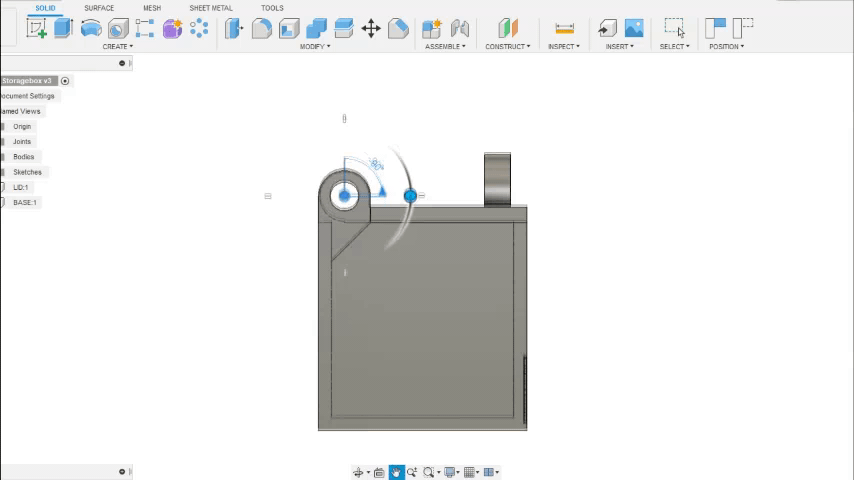Choose the Move/Copy arrows tool
Viewport: 854px width, 480px height.
pyautogui.click(x=371, y=28)
